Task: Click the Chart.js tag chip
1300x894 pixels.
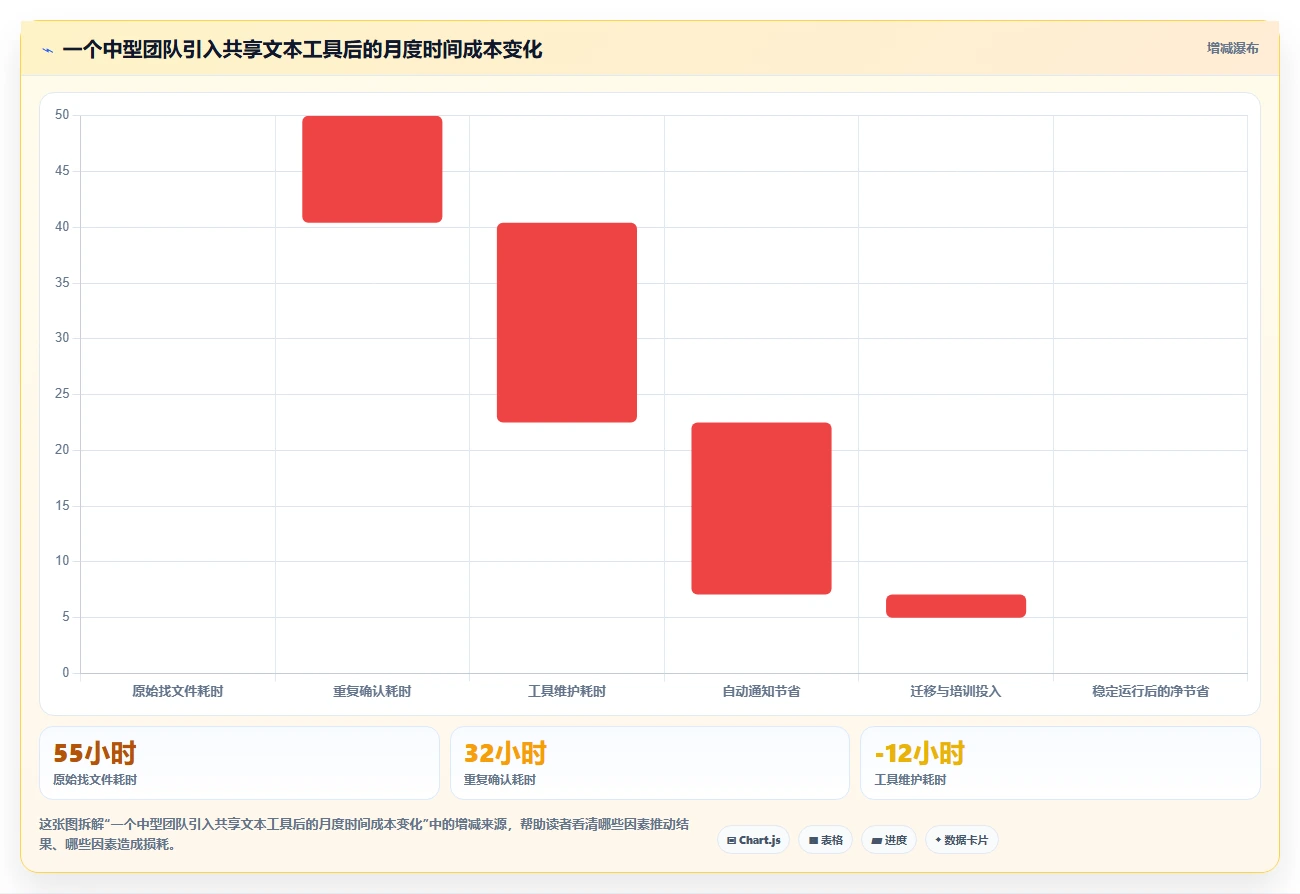Action: coord(753,840)
